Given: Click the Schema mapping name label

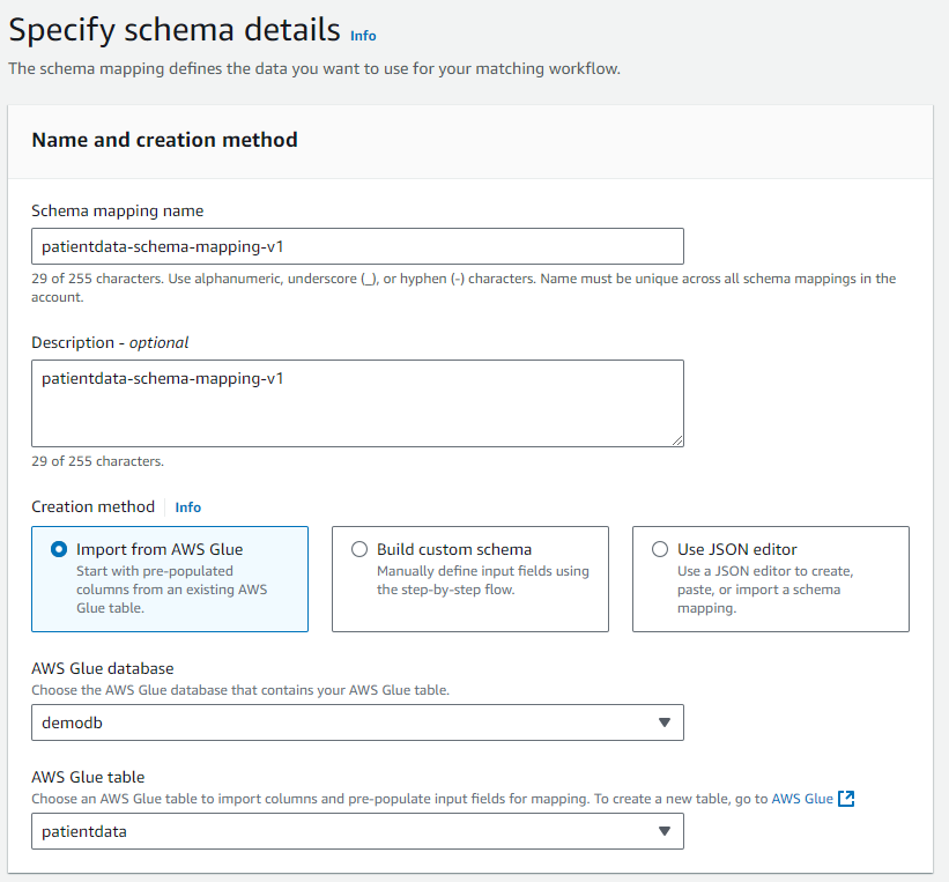Looking at the screenshot, I should pos(117,210).
